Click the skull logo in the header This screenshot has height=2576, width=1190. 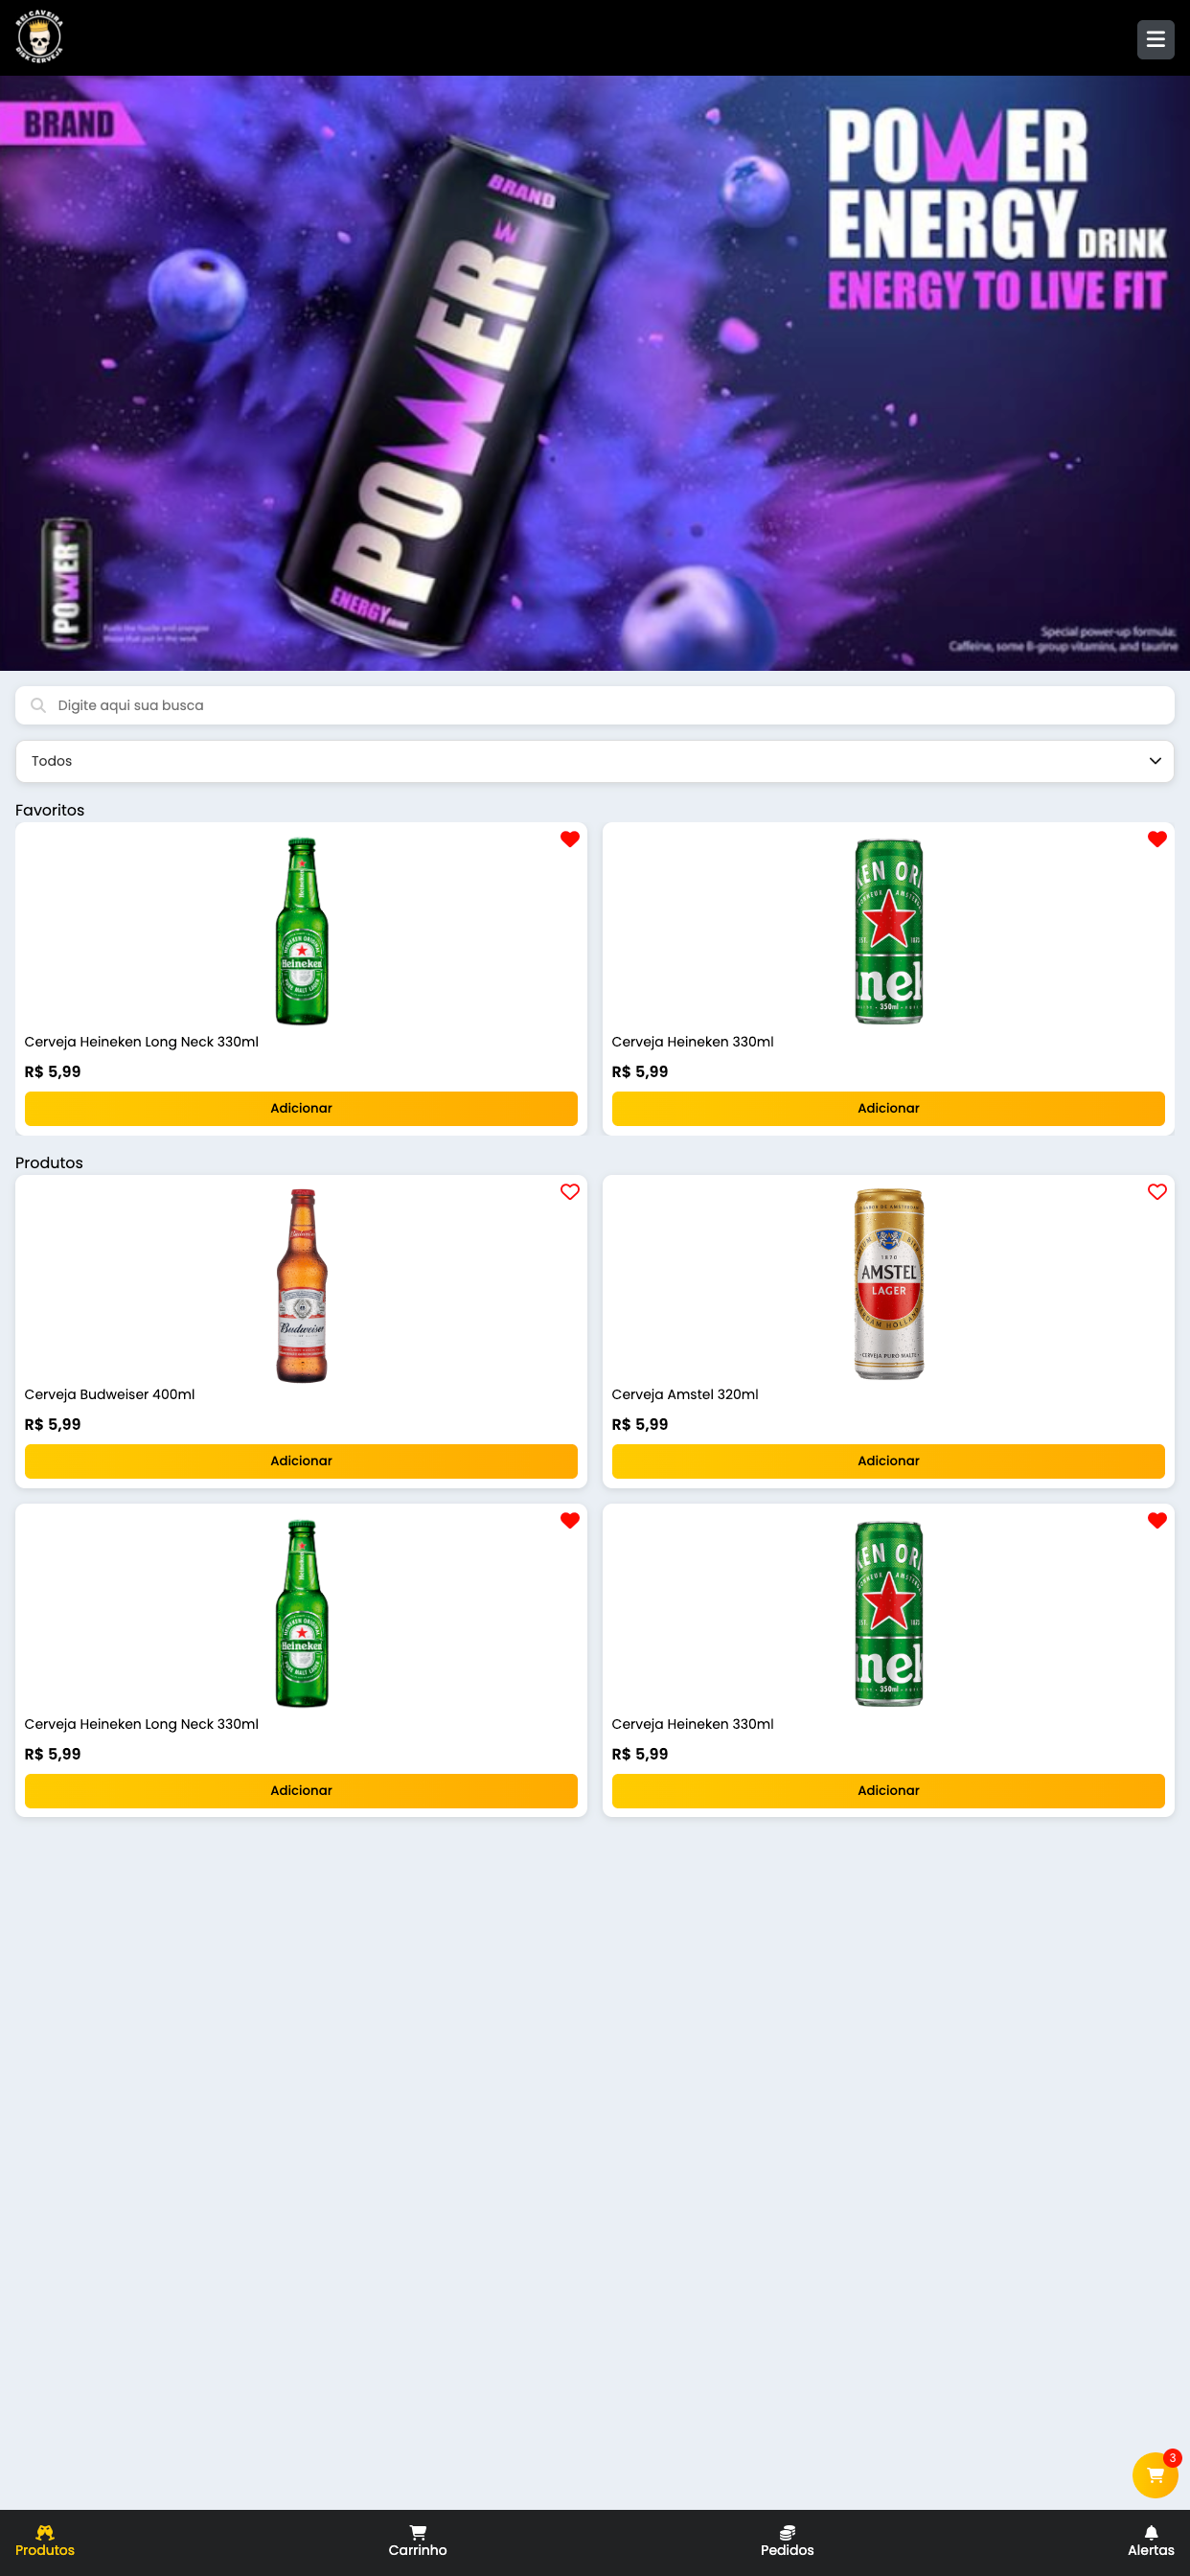point(39,38)
